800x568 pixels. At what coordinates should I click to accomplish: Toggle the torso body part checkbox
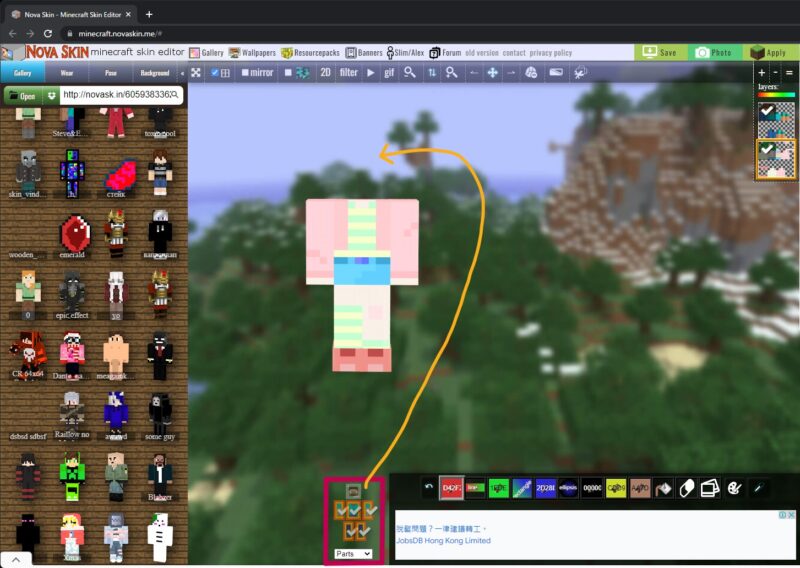[x=354, y=510]
